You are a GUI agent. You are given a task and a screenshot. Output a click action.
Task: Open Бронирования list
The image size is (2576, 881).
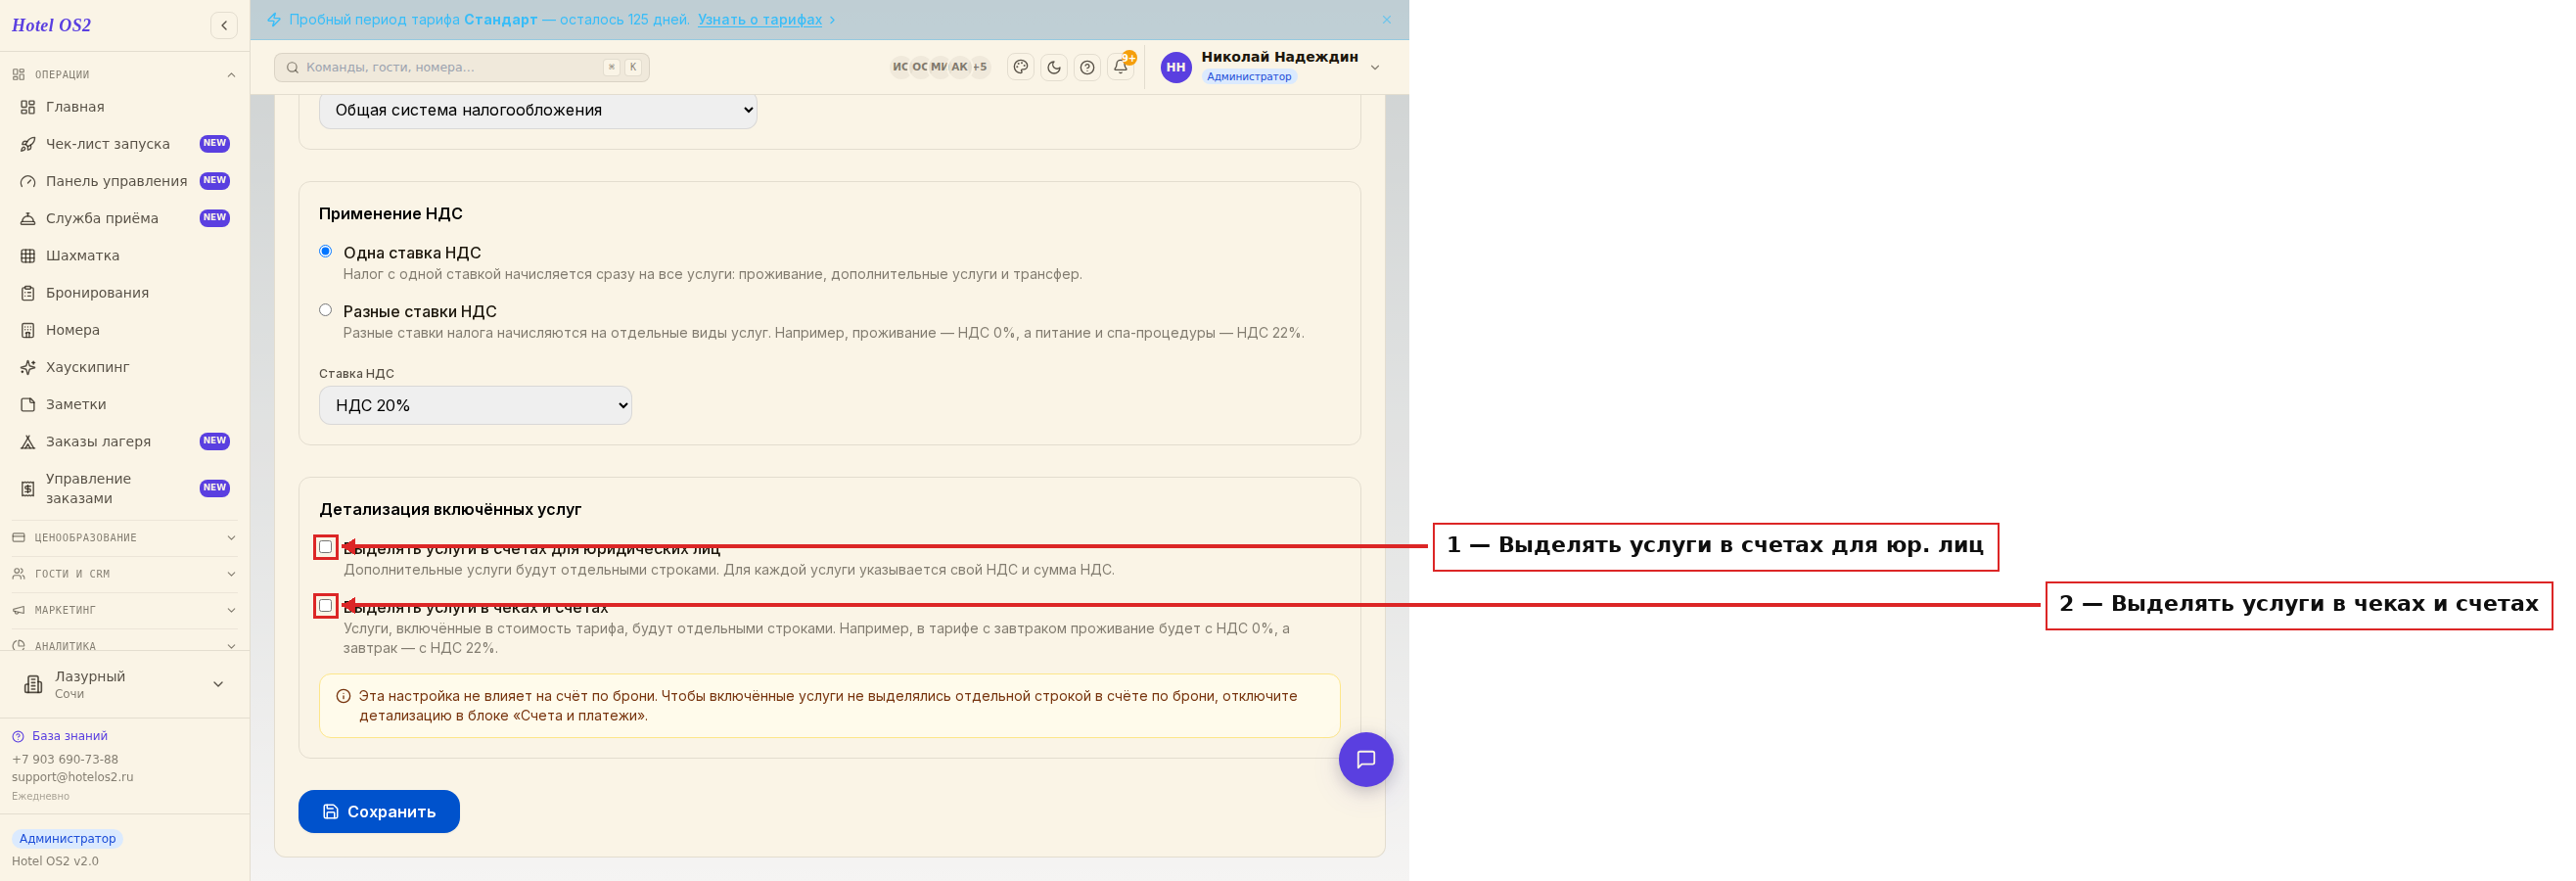click(x=124, y=293)
